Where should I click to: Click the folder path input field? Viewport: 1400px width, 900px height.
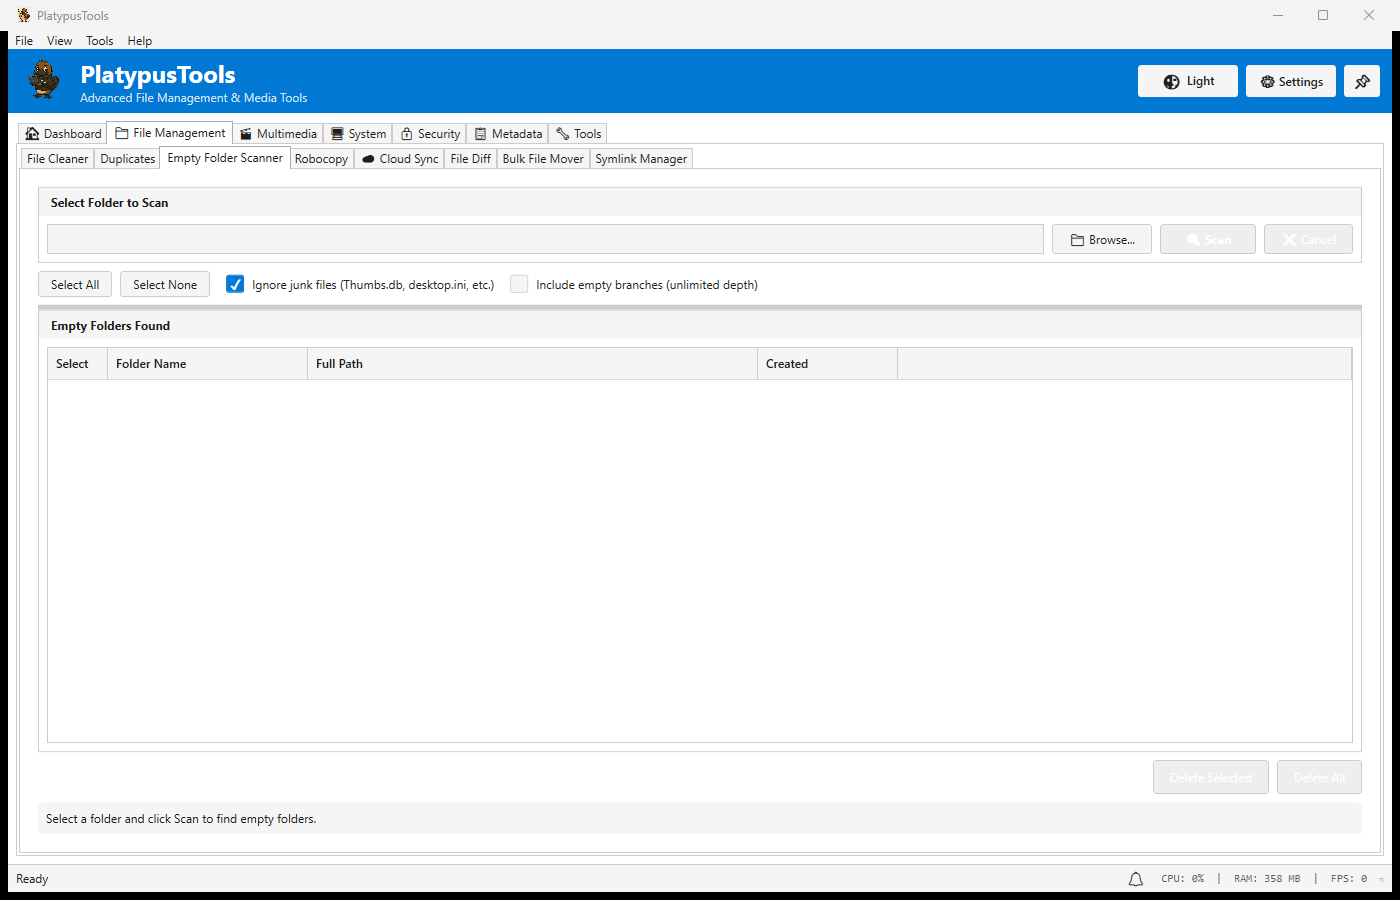tap(545, 240)
